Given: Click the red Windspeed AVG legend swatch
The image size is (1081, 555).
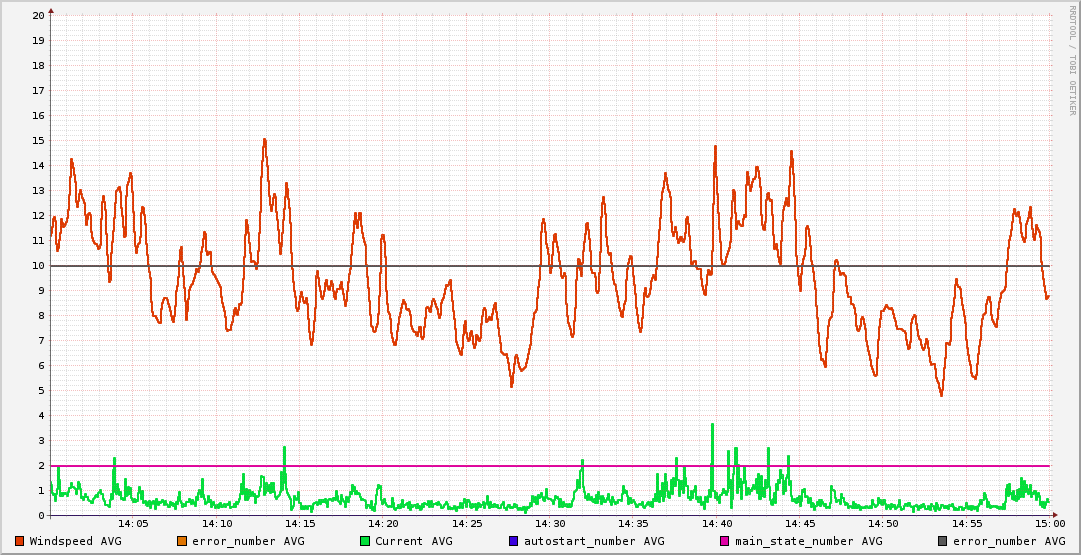Looking at the screenshot, I should [x=20, y=541].
